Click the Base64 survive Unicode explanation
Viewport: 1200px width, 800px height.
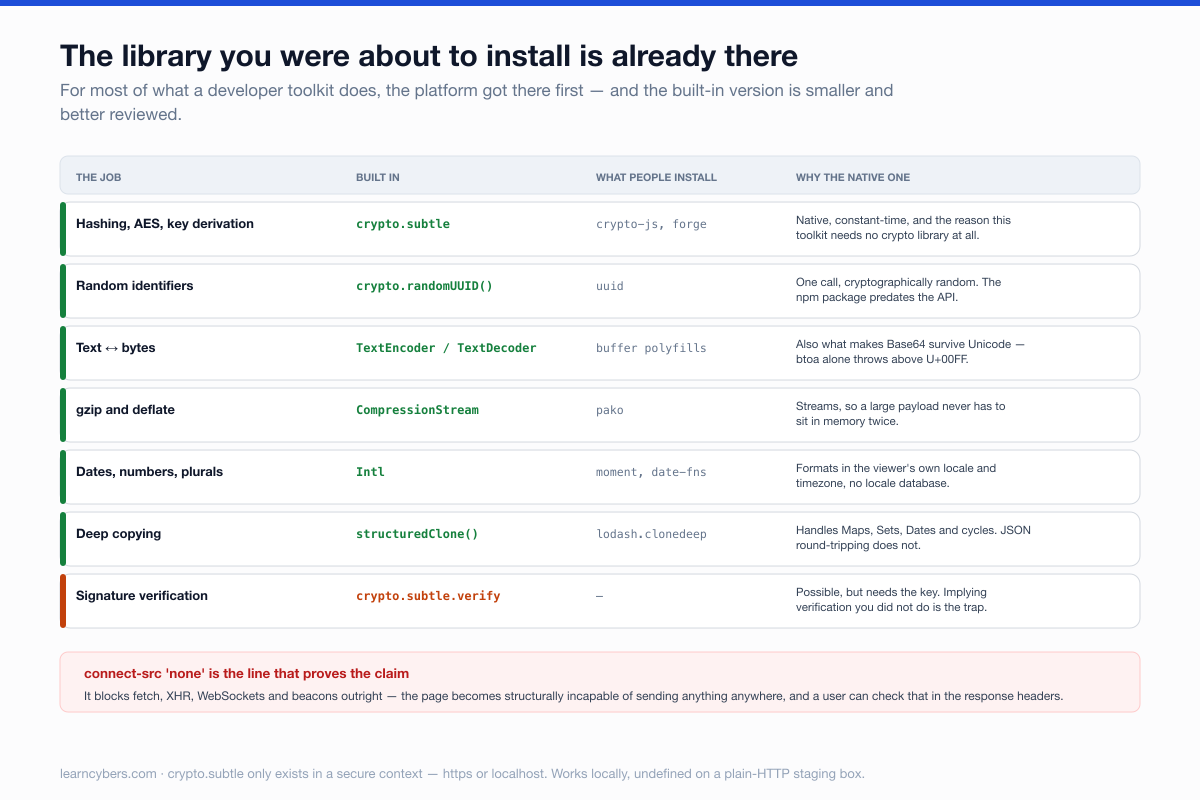tap(910, 352)
